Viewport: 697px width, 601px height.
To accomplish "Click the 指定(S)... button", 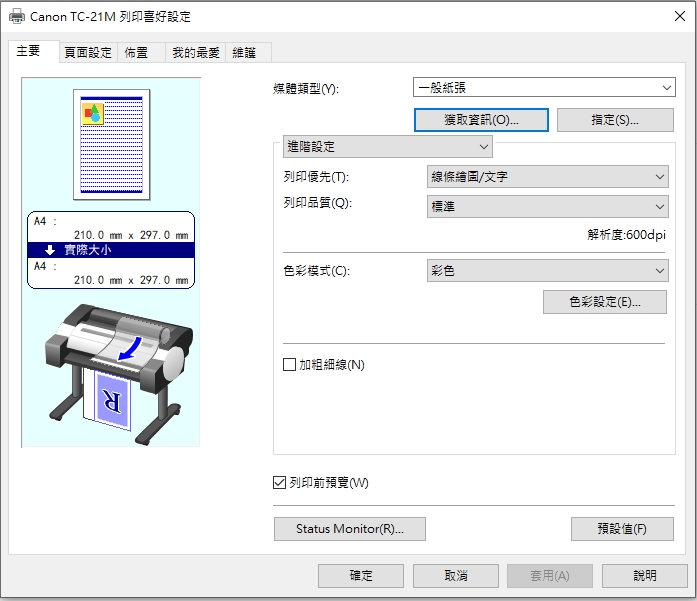I will pyautogui.click(x=615, y=120).
